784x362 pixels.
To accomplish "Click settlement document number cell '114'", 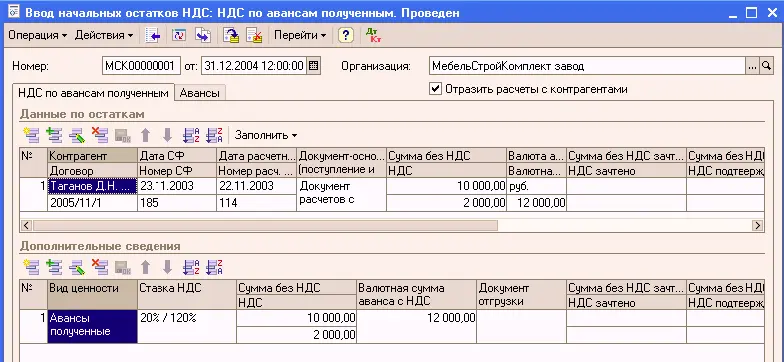I will click(256, 202).
